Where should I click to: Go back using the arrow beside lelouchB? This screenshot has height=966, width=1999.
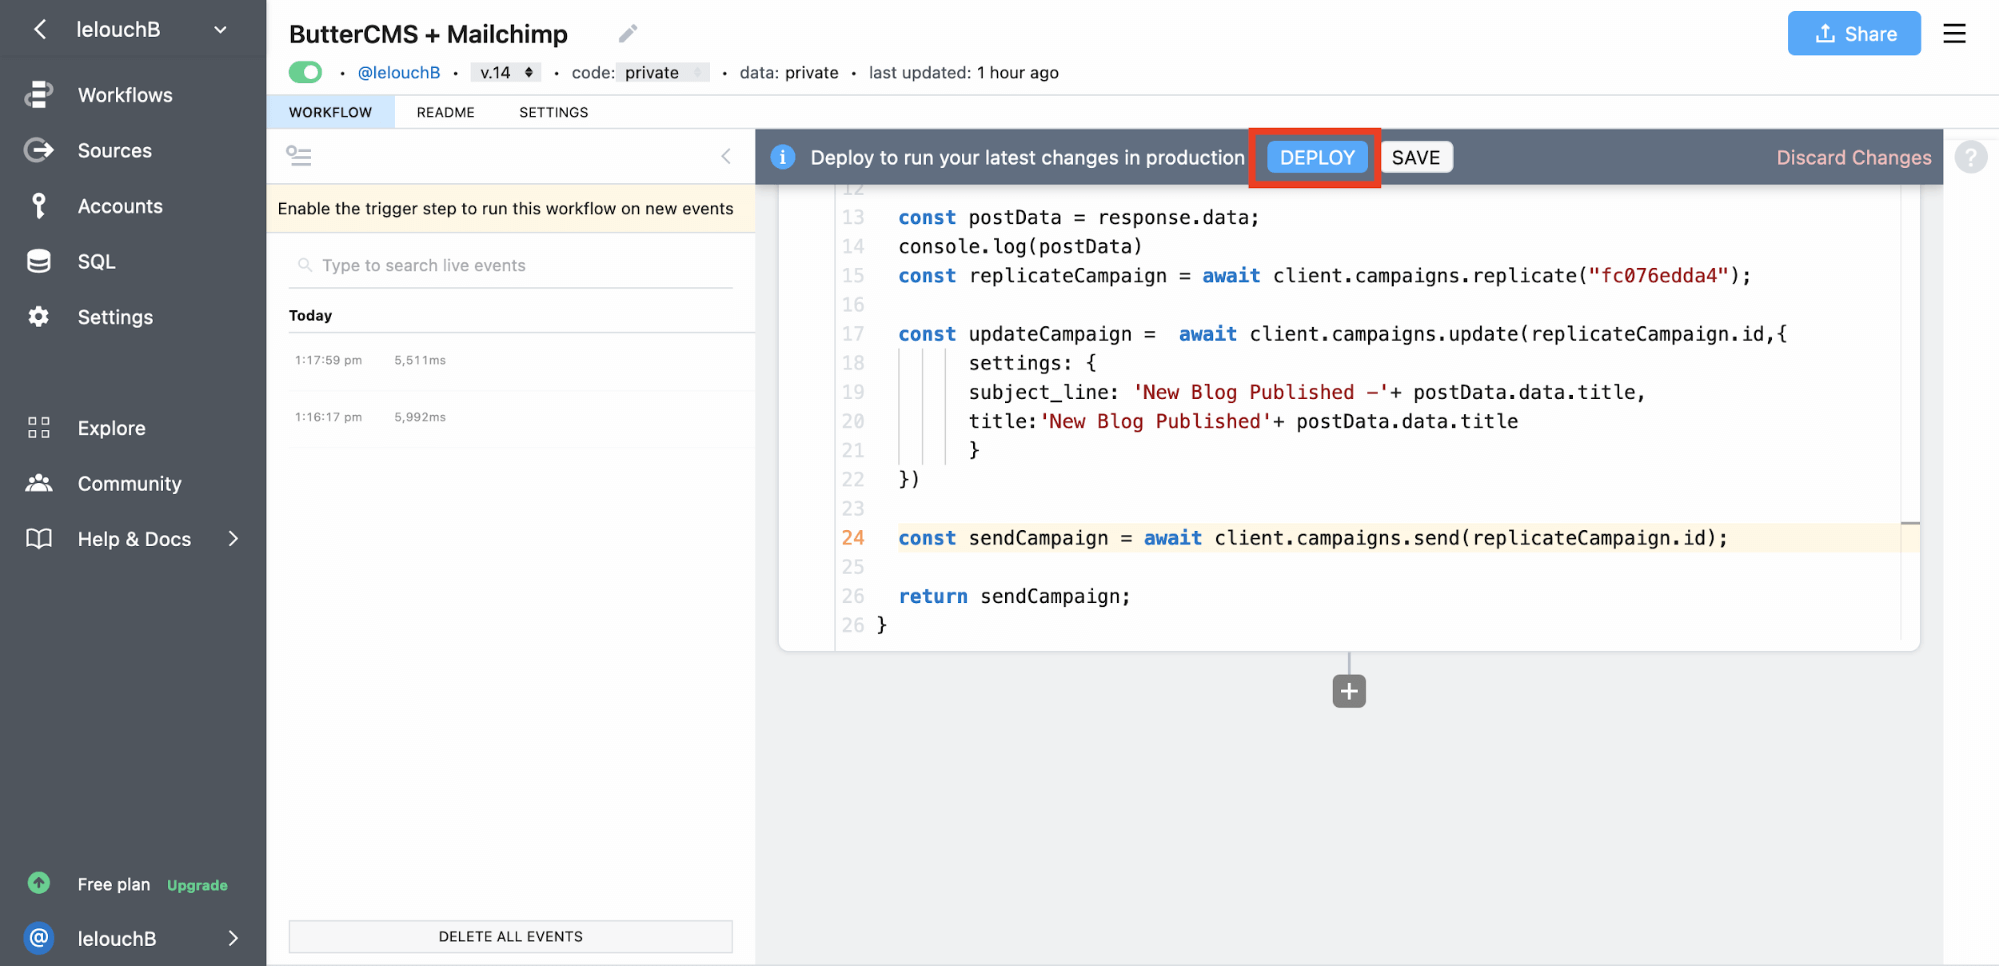[x=40, y=30]
